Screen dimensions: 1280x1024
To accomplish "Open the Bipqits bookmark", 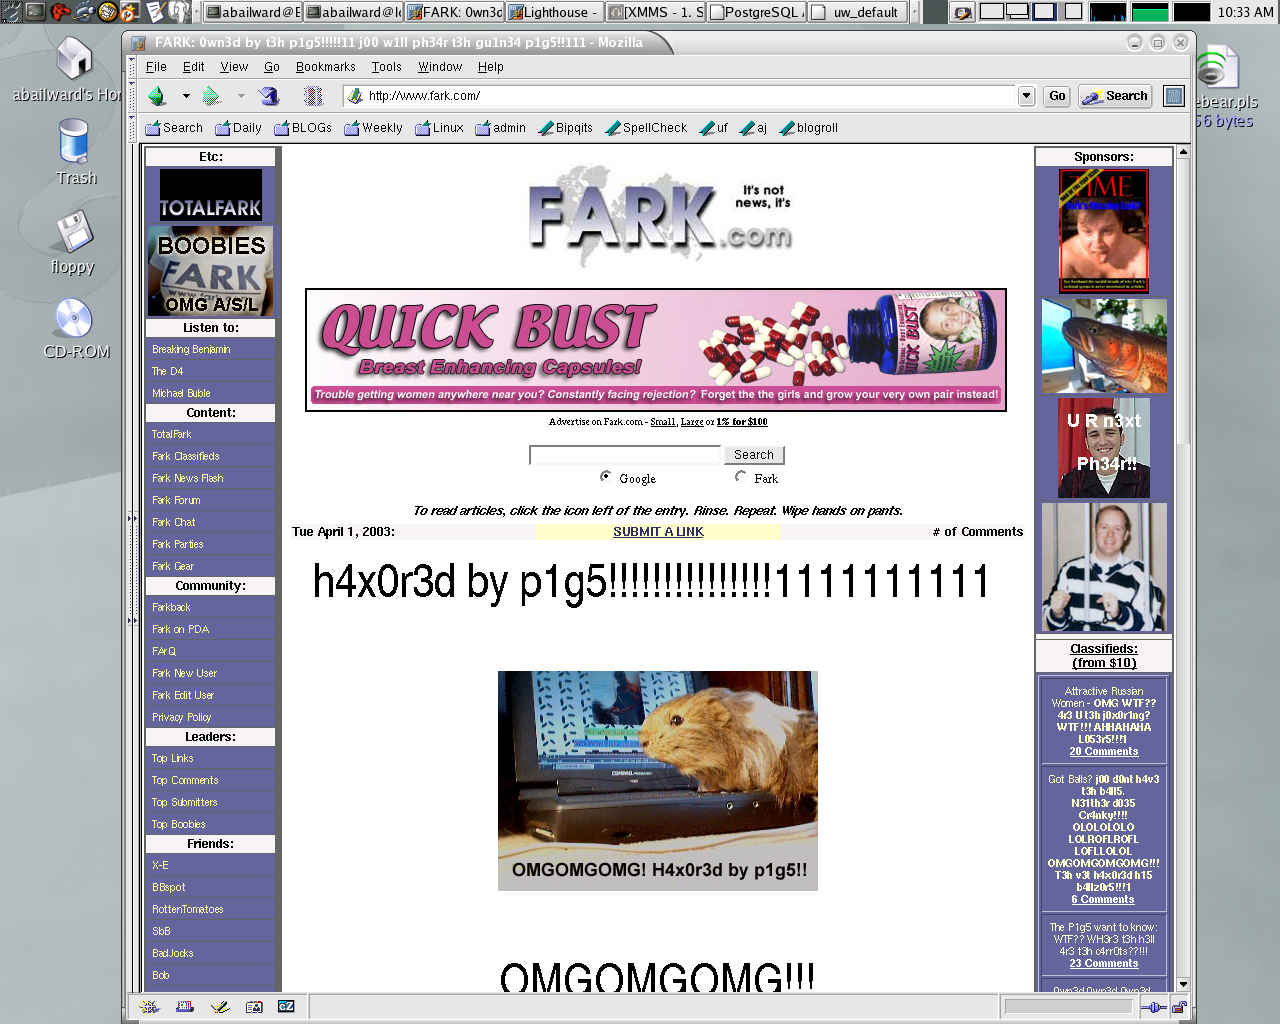I will (x=565, y=128).
